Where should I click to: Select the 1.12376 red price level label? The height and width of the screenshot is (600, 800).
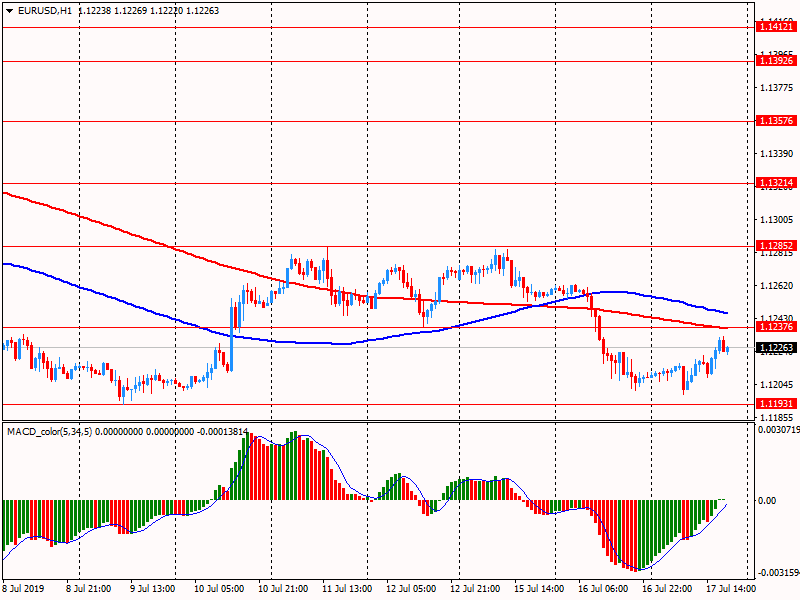tap(777, 327)
